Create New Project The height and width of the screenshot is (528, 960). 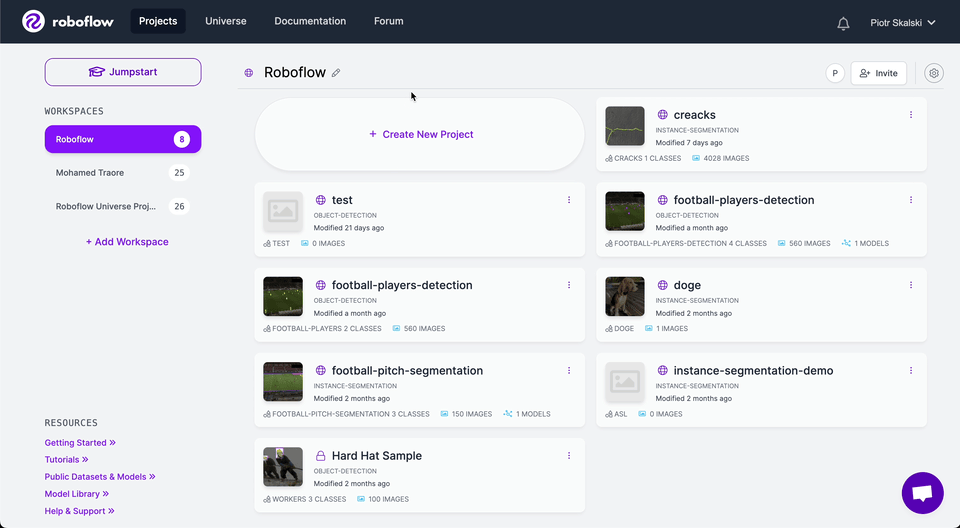click(x=420, y=134)
